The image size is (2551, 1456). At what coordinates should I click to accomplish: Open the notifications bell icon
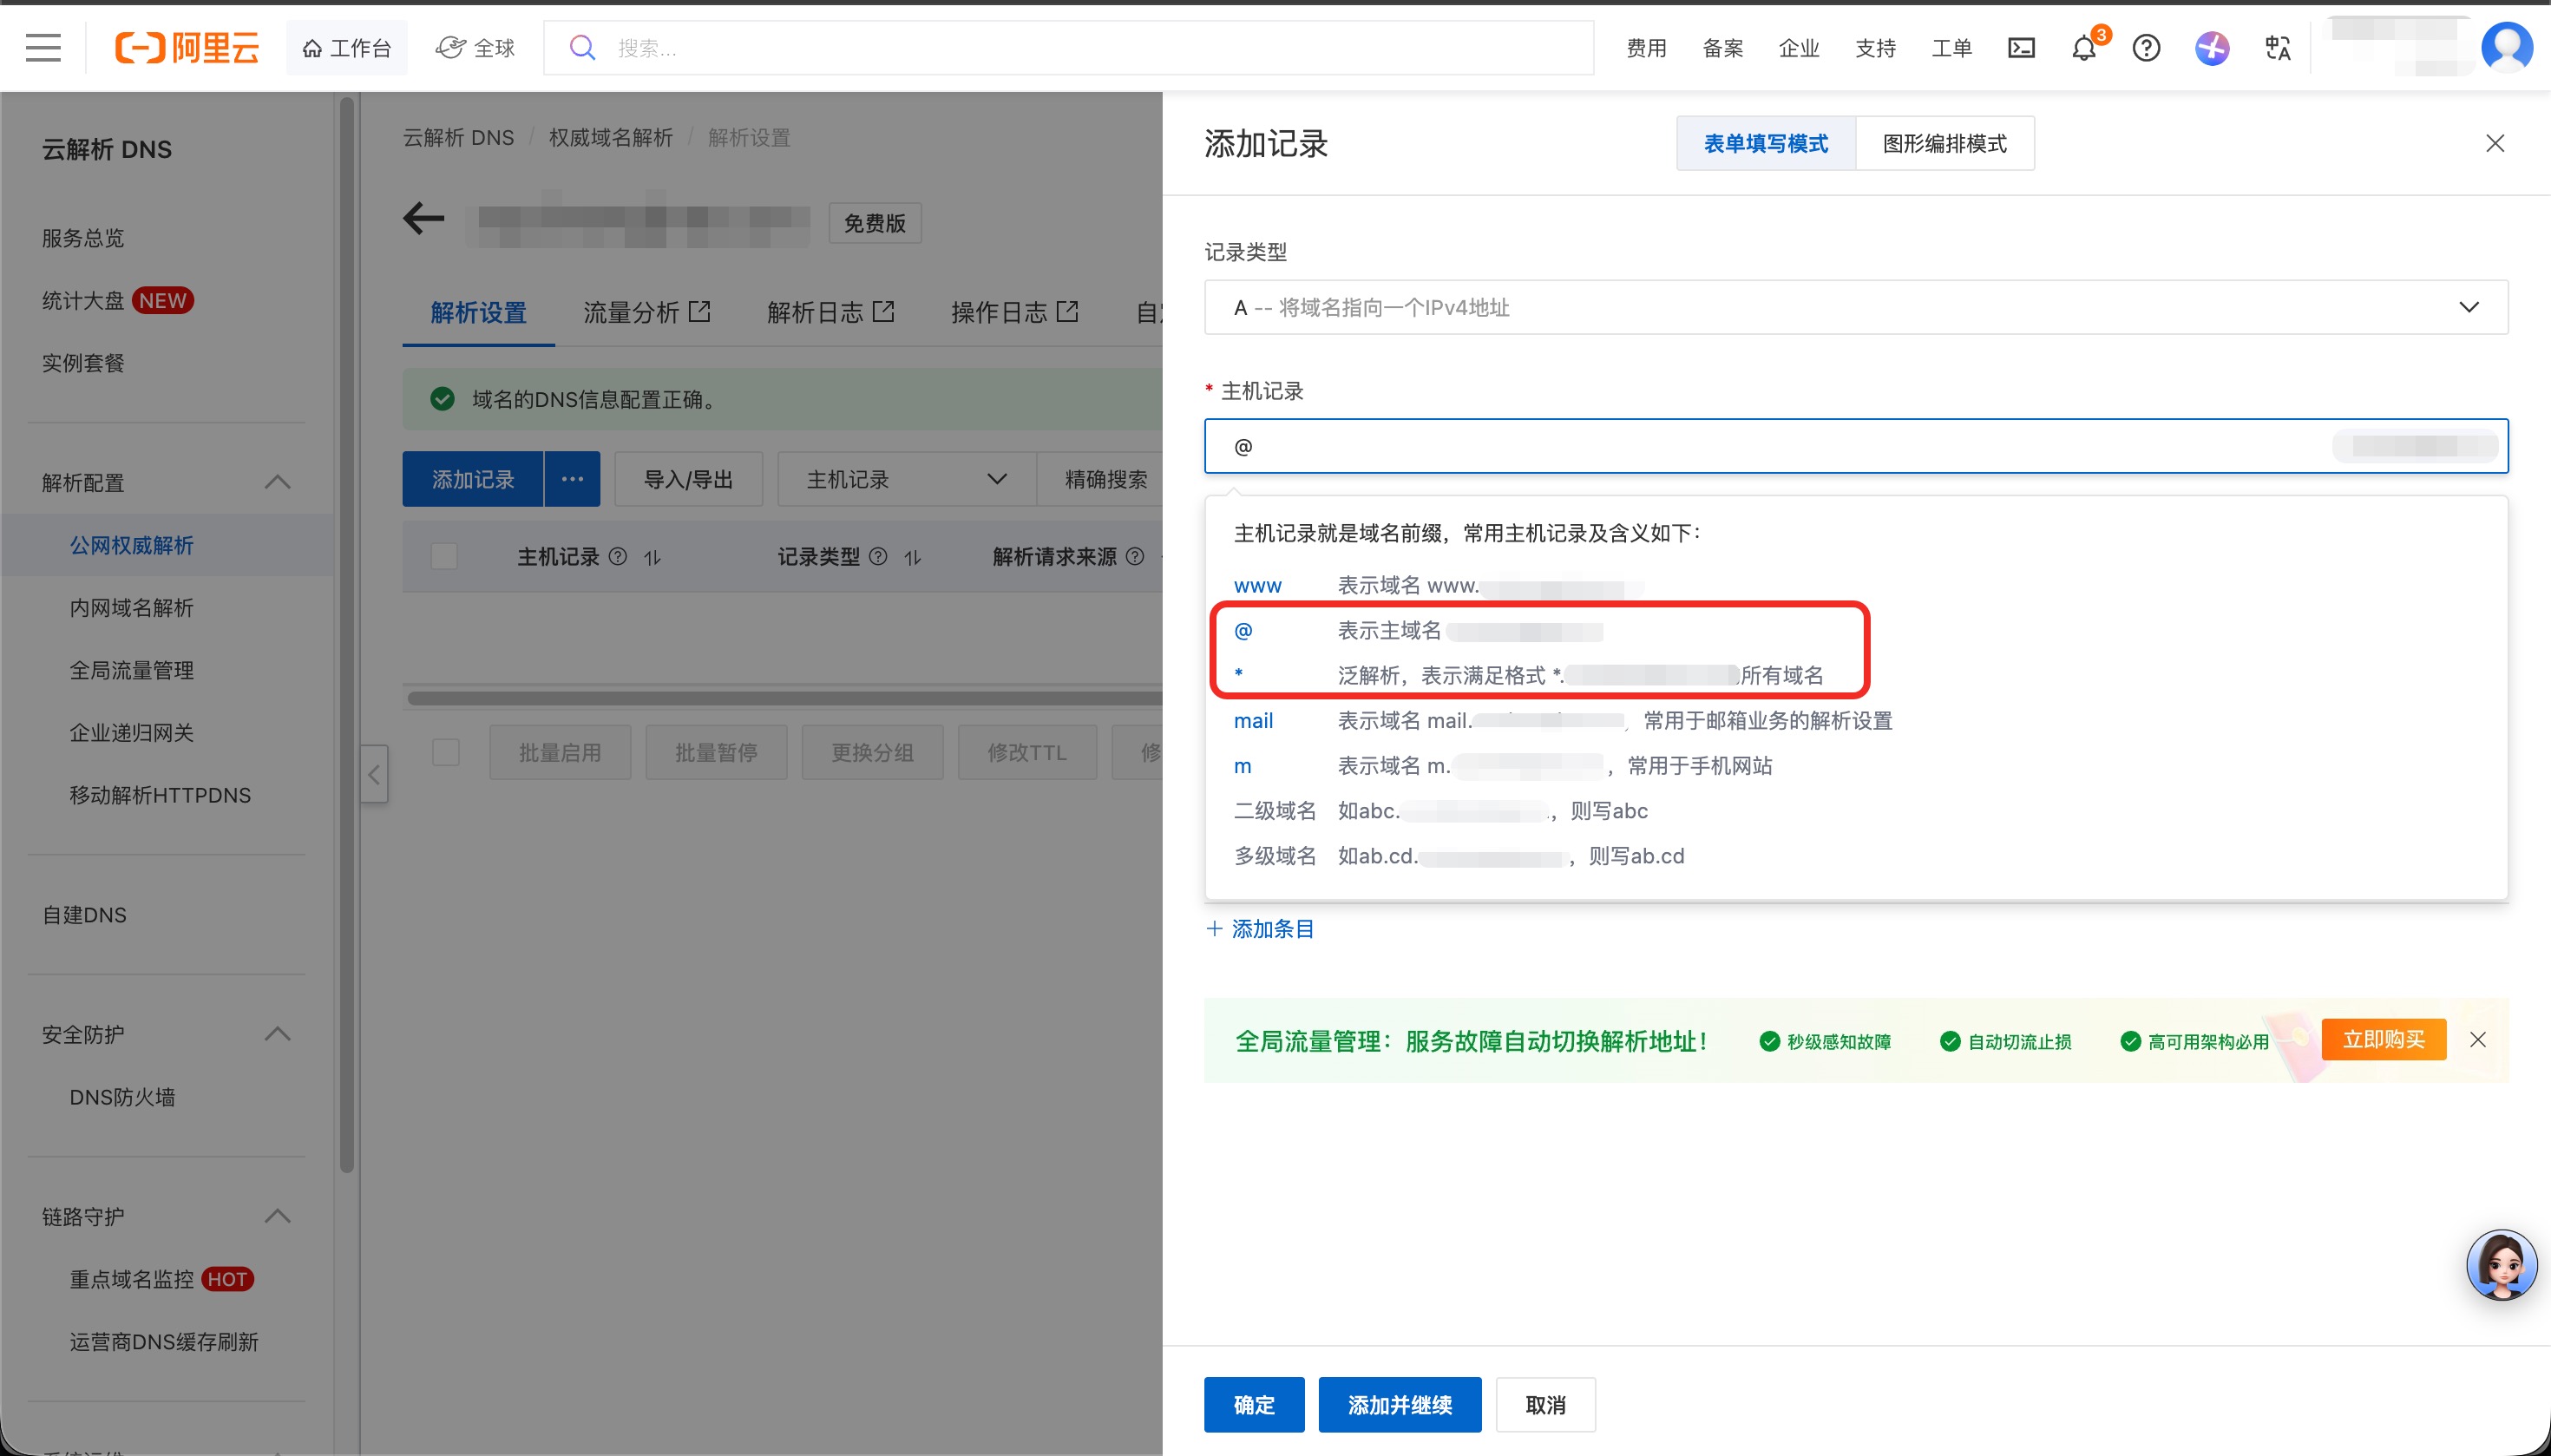pos(2084,47)
